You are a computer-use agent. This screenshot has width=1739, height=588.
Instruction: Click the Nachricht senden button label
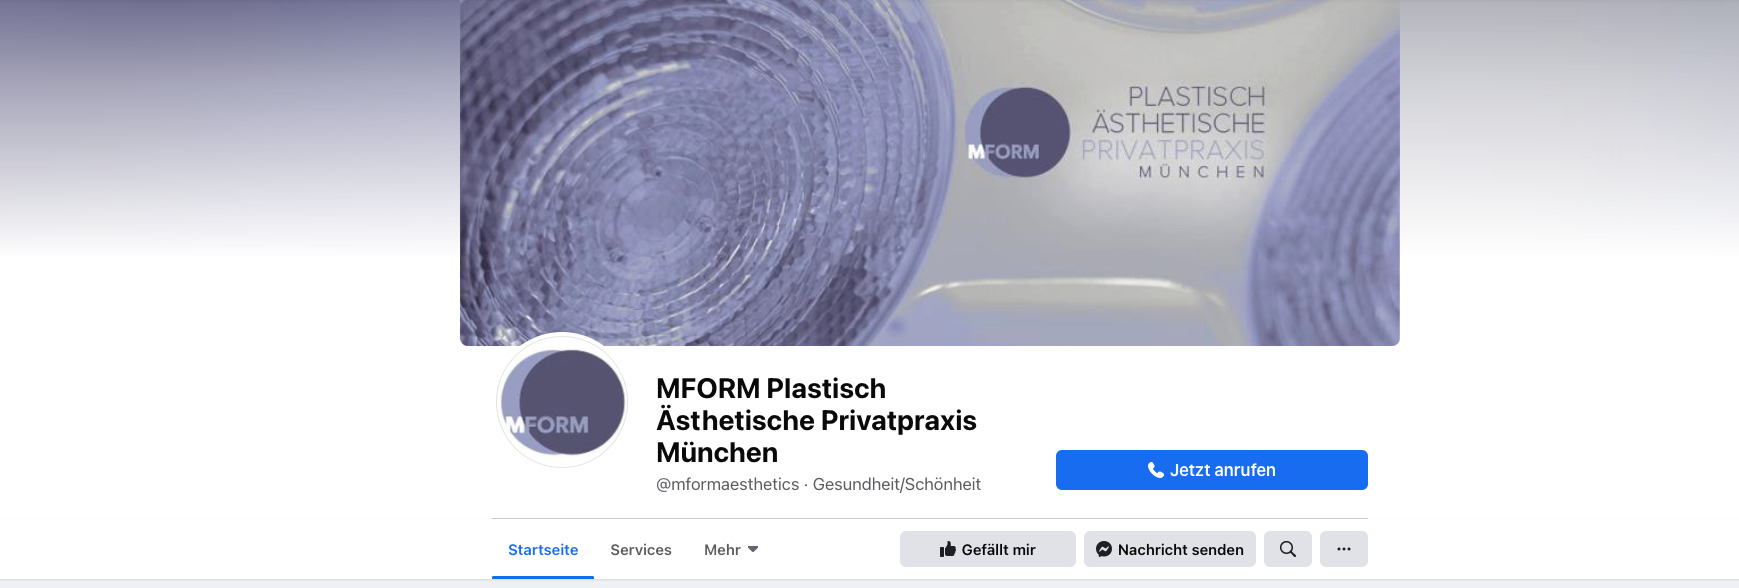[1181, 549]
